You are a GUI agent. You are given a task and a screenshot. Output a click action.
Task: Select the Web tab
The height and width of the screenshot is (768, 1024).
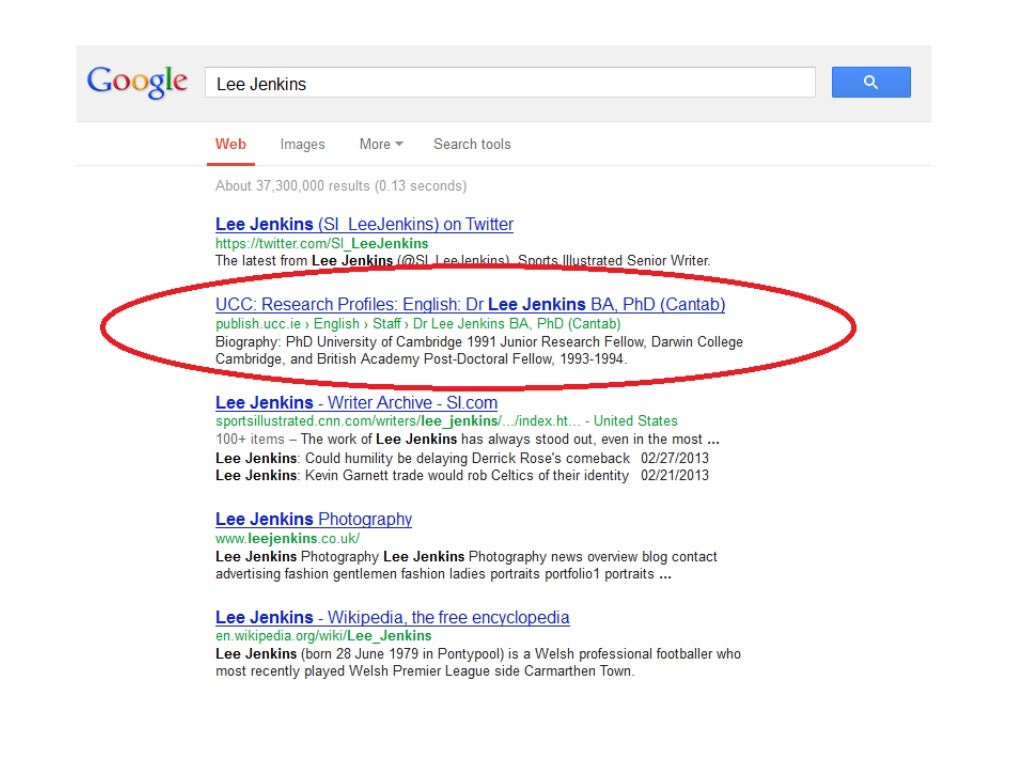[x=231, y=144]
